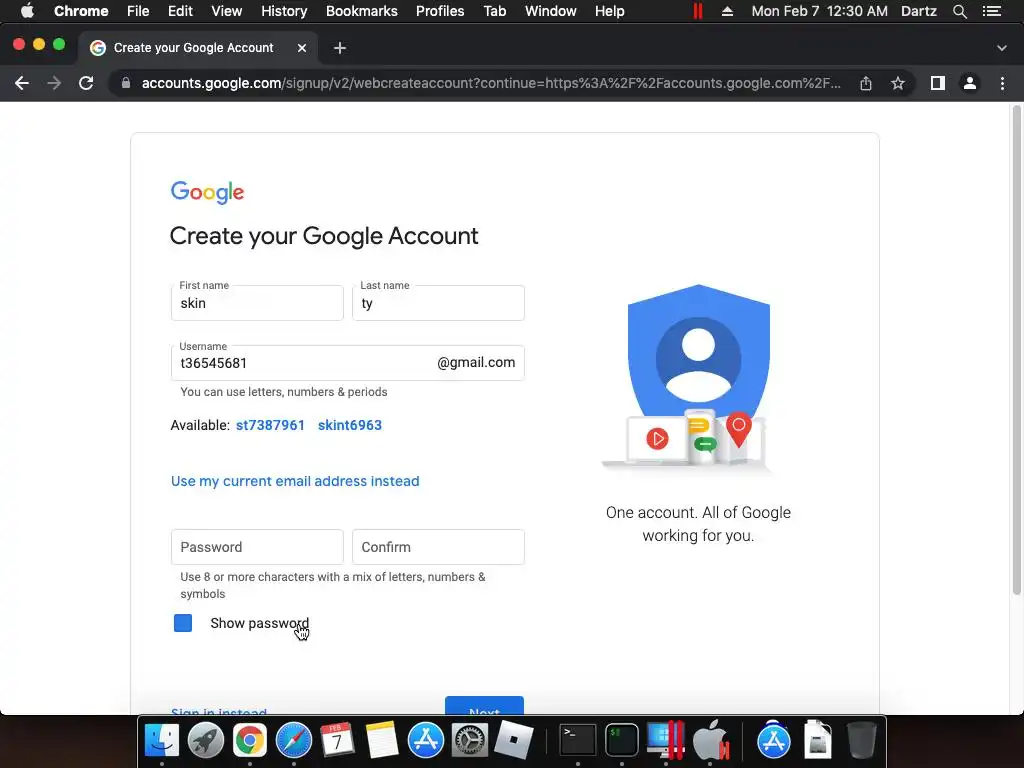Open the Bookmarks menu
Viewport: 1024px width, 768px height.
pos(362,11)
